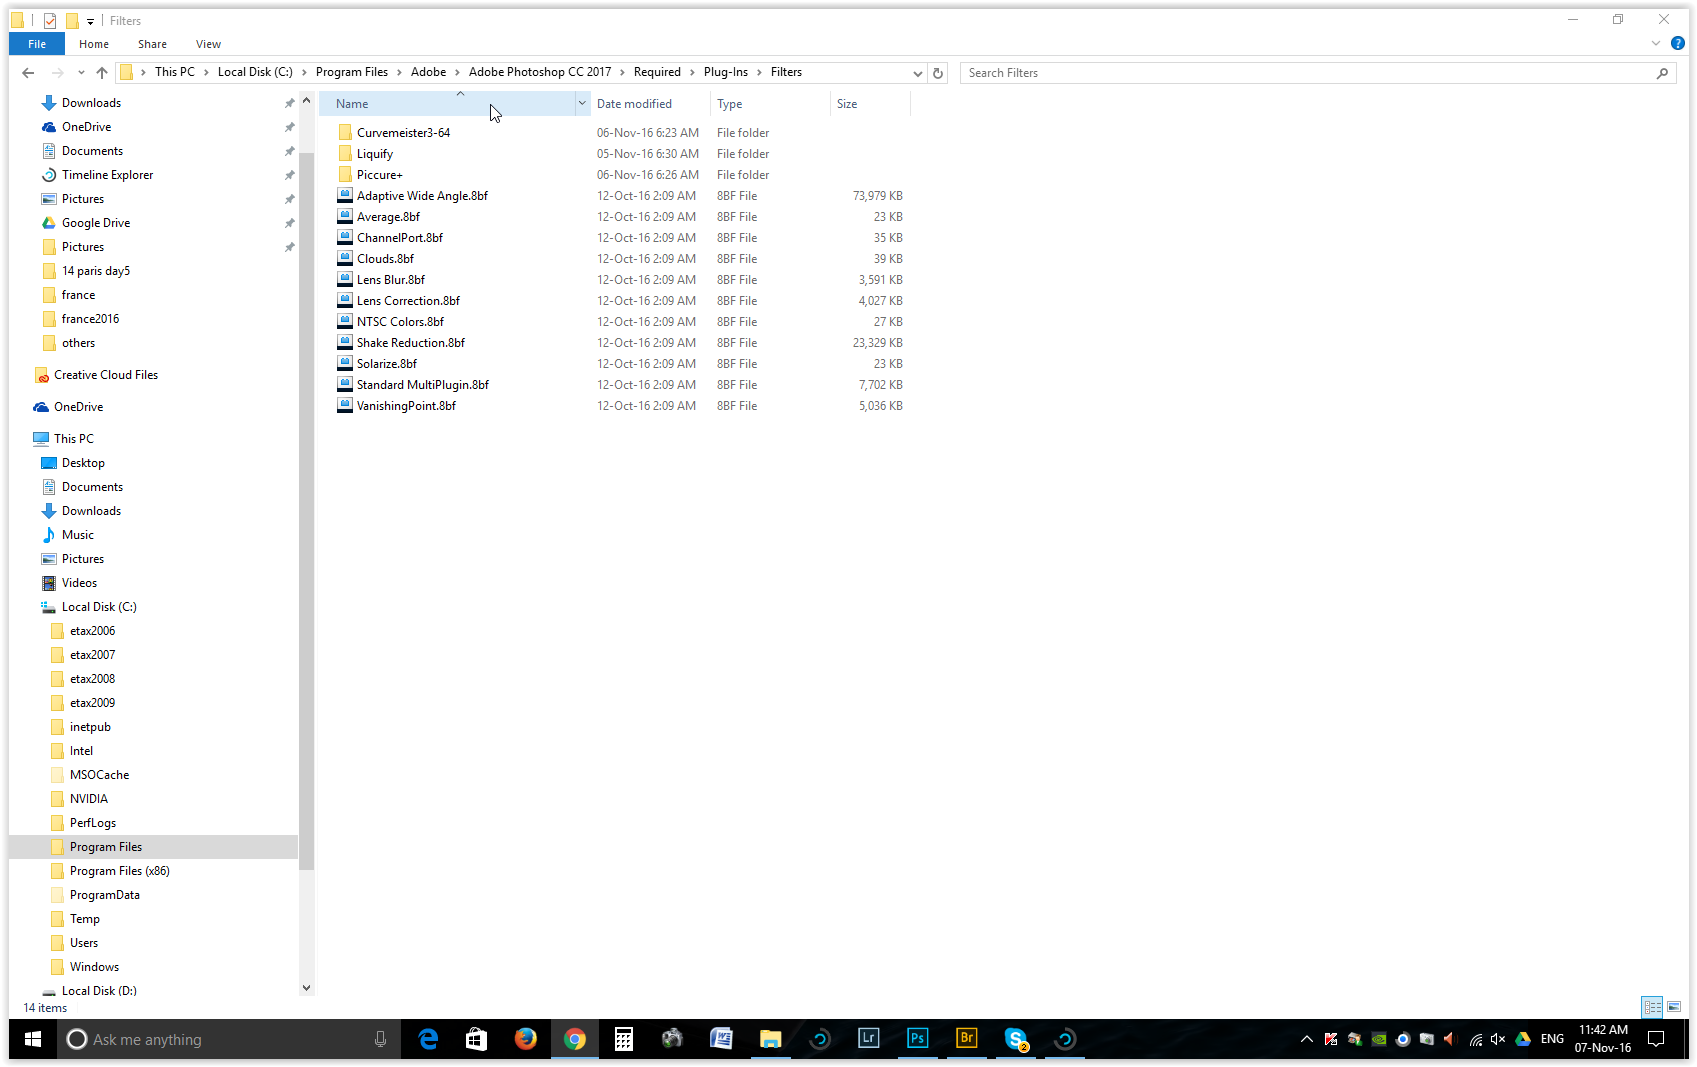Click the Back navigation arrow
Image resolution: width=1697 pixels, height=1067 pixels.
coord(28,73)
